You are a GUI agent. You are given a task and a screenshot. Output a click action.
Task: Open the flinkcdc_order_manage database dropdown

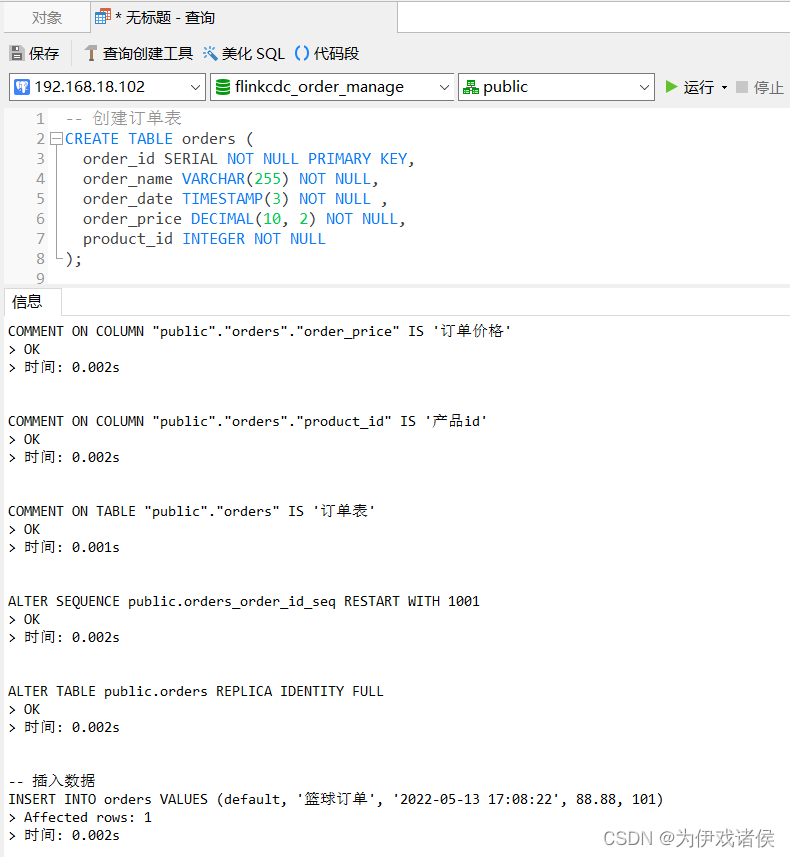444,87
